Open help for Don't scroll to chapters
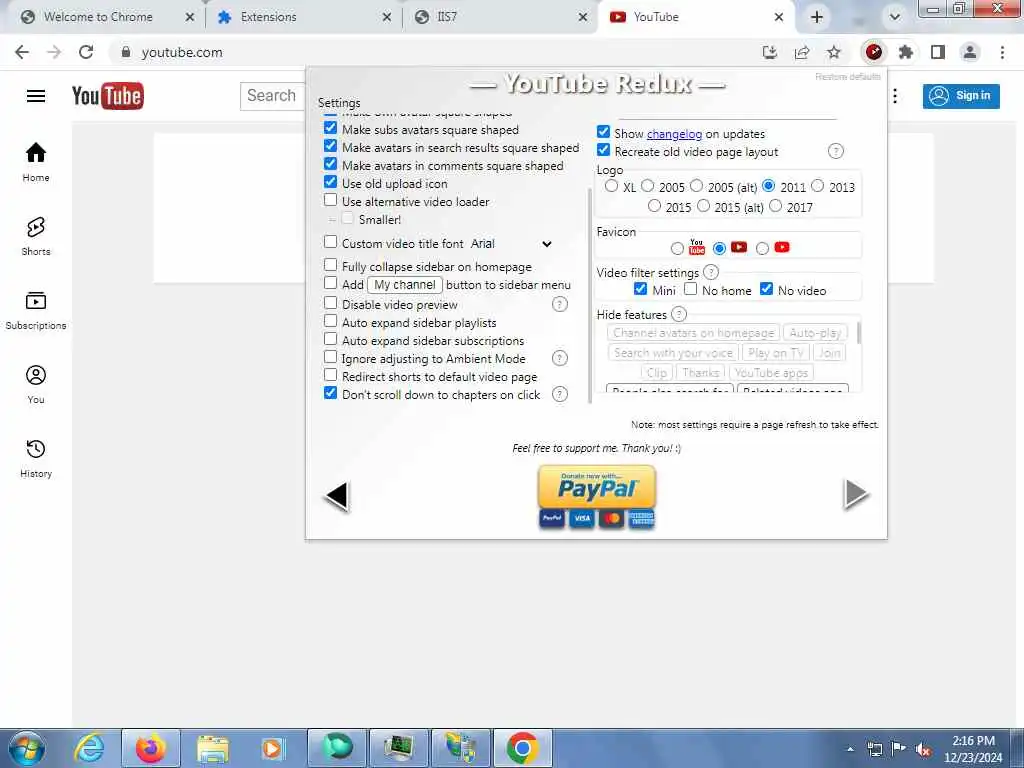1024x768 pixels. (x=560, y=394)
